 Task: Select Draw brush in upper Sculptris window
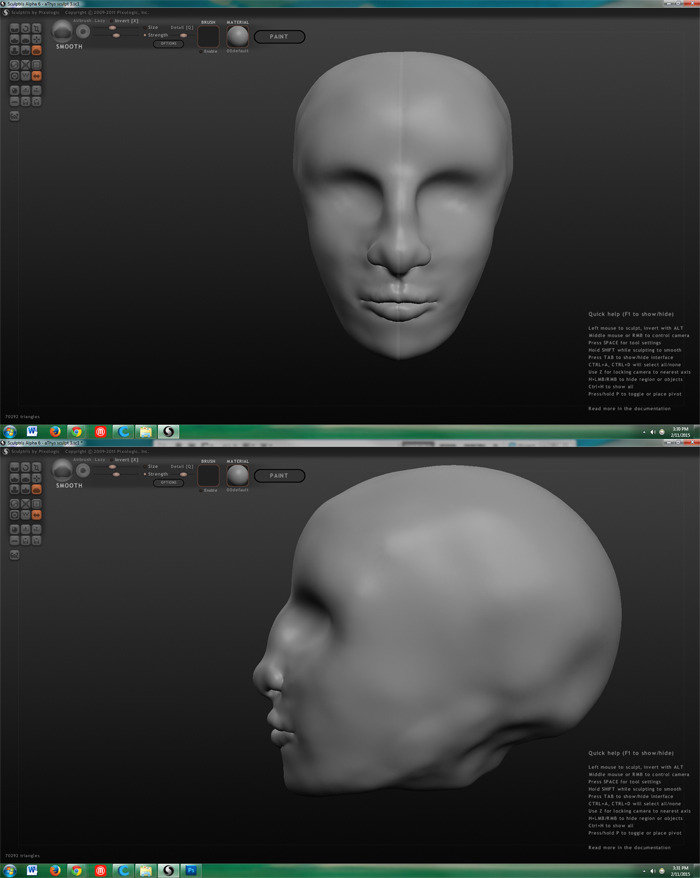(x=15, y=39)
